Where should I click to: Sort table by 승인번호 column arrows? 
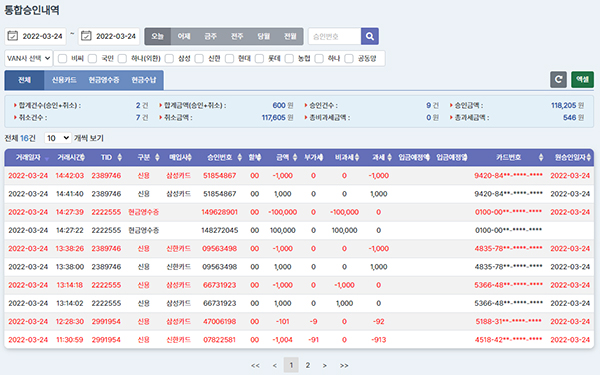(x=240, y=157)
